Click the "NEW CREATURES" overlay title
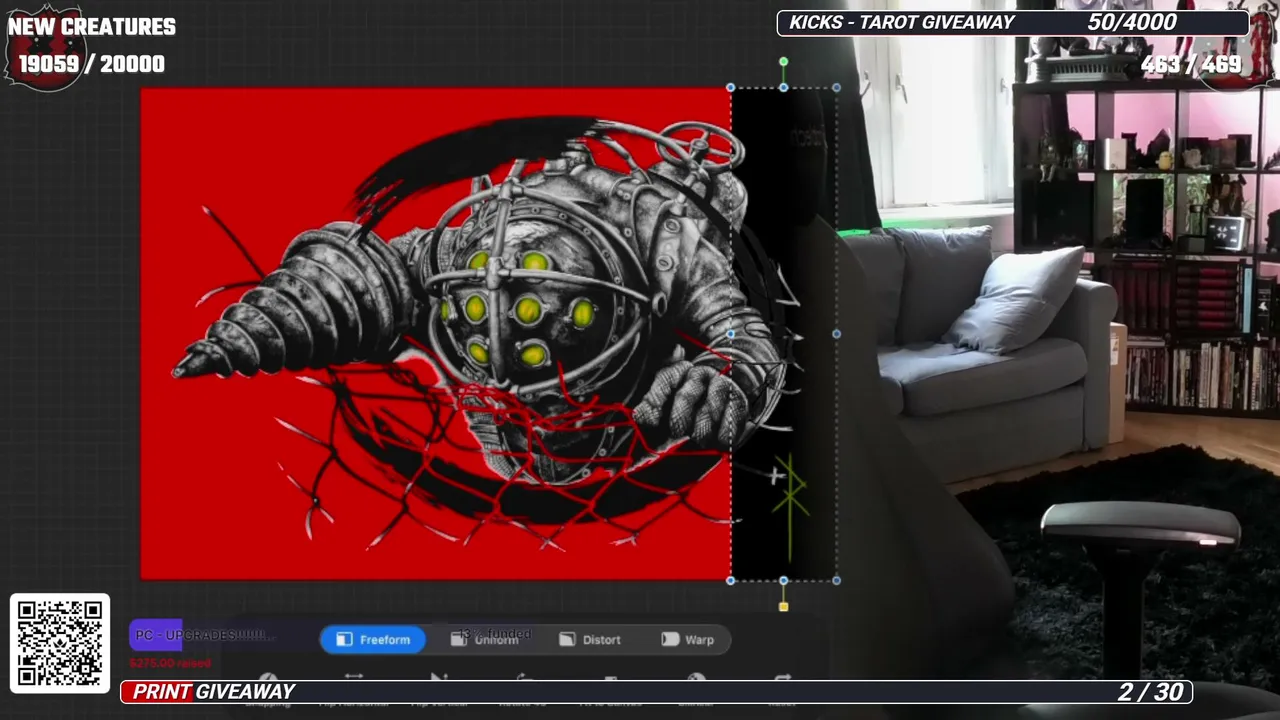This screenshot has height=720, width=1280. click(92, 27)
